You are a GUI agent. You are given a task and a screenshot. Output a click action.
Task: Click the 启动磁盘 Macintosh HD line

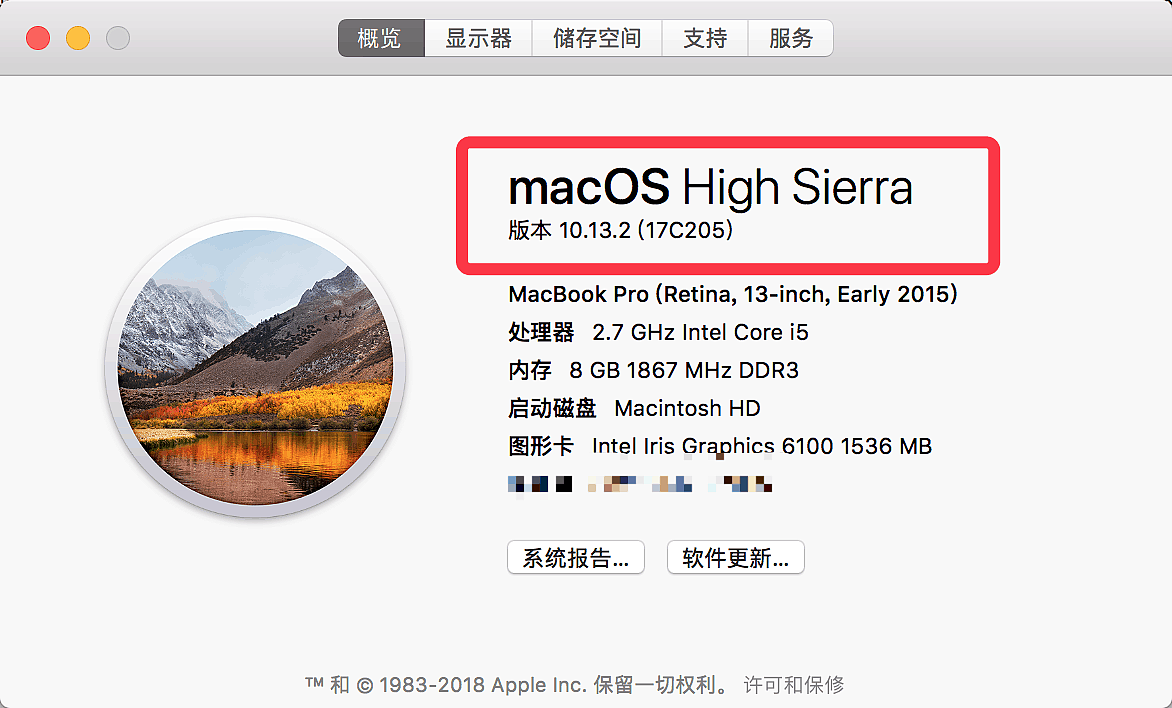[x=634, y=408]
